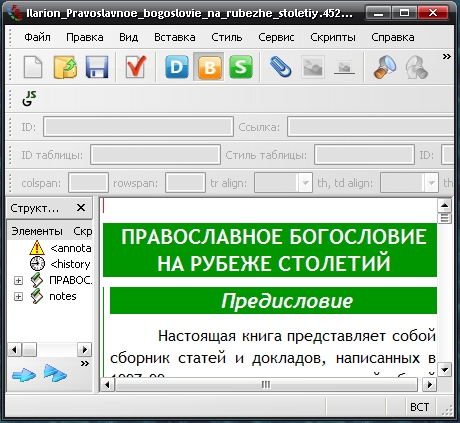Click the paperclip attach icon

[x=280, y=67]
